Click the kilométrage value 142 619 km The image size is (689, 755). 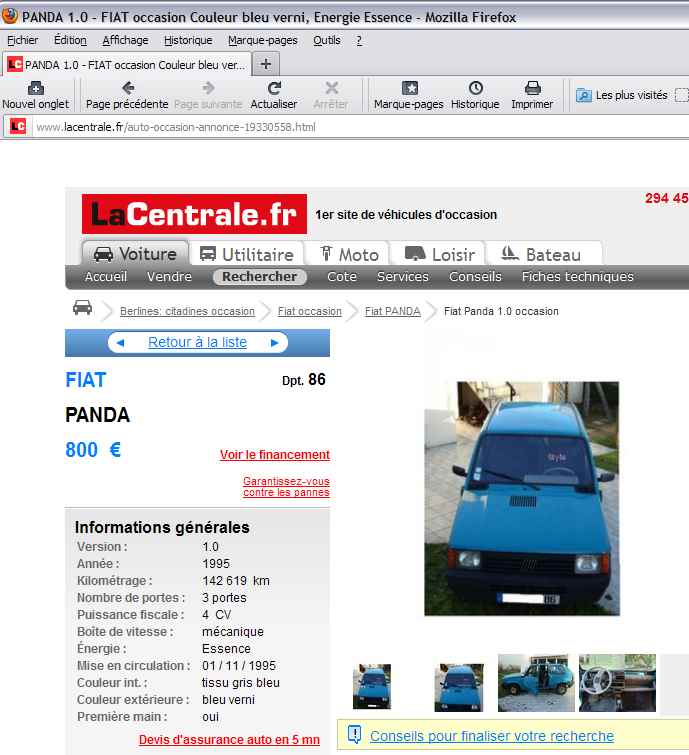click(236, 581)
